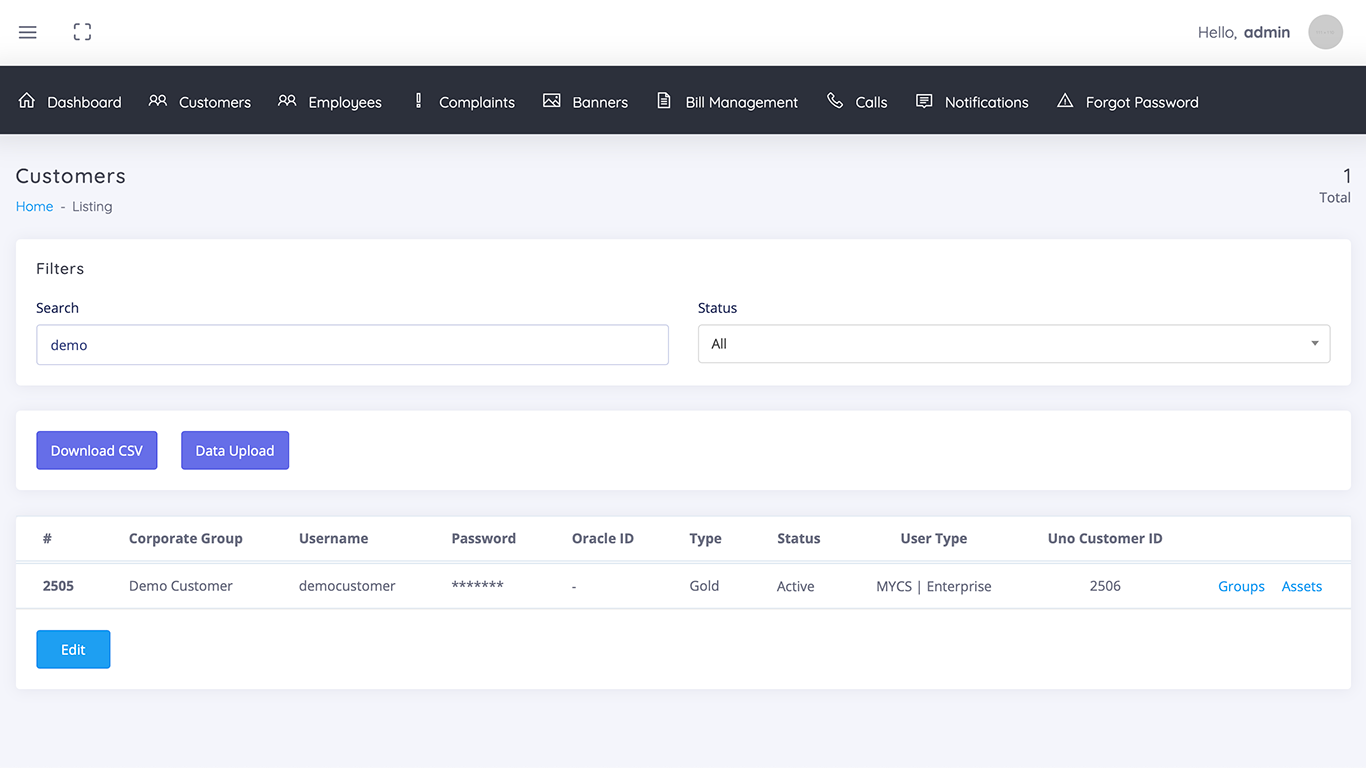The width and height of the screenshot is (1366, 768).
Task: Click the customer ID 2505 cell
Action: pyautogui.click(x=58, y=586)
